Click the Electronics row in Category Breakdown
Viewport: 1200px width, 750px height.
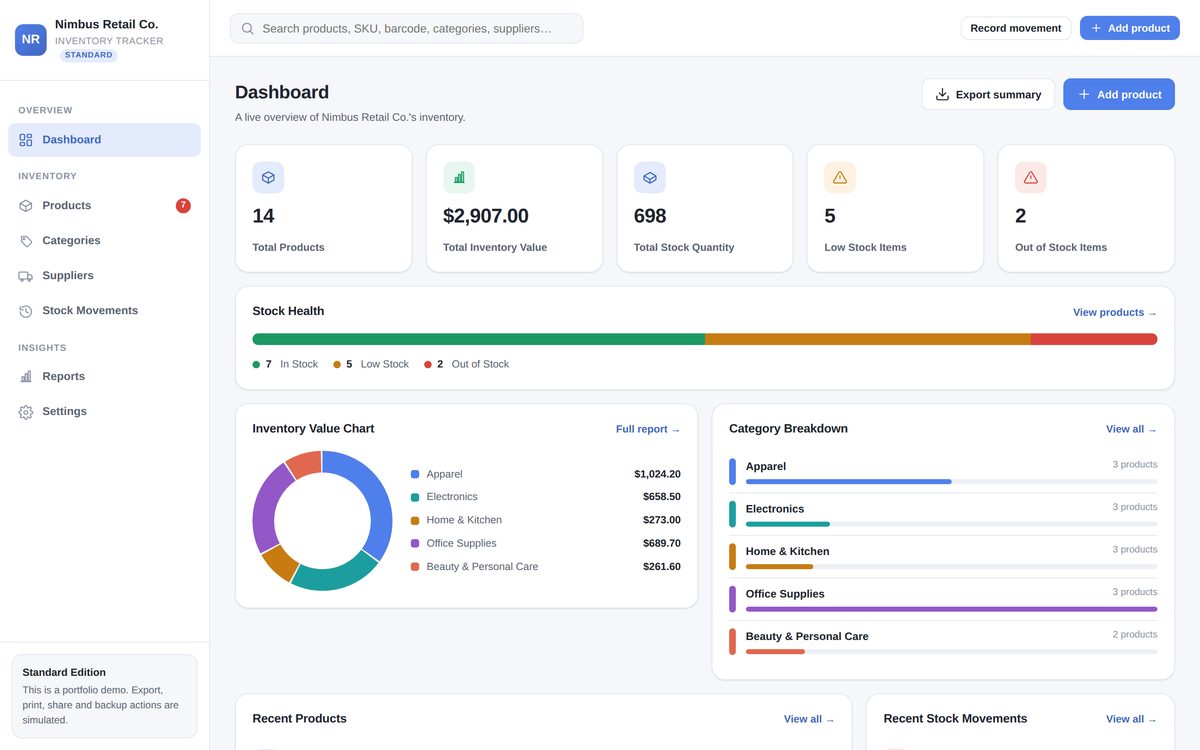[x=943, y=514]
